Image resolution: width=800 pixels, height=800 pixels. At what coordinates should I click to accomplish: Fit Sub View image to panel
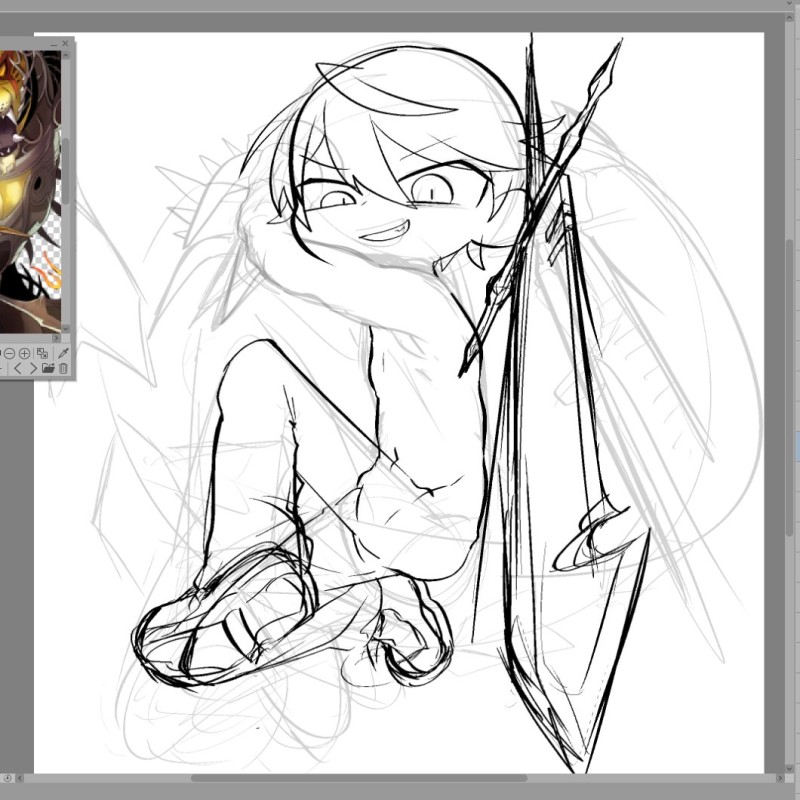42,353
